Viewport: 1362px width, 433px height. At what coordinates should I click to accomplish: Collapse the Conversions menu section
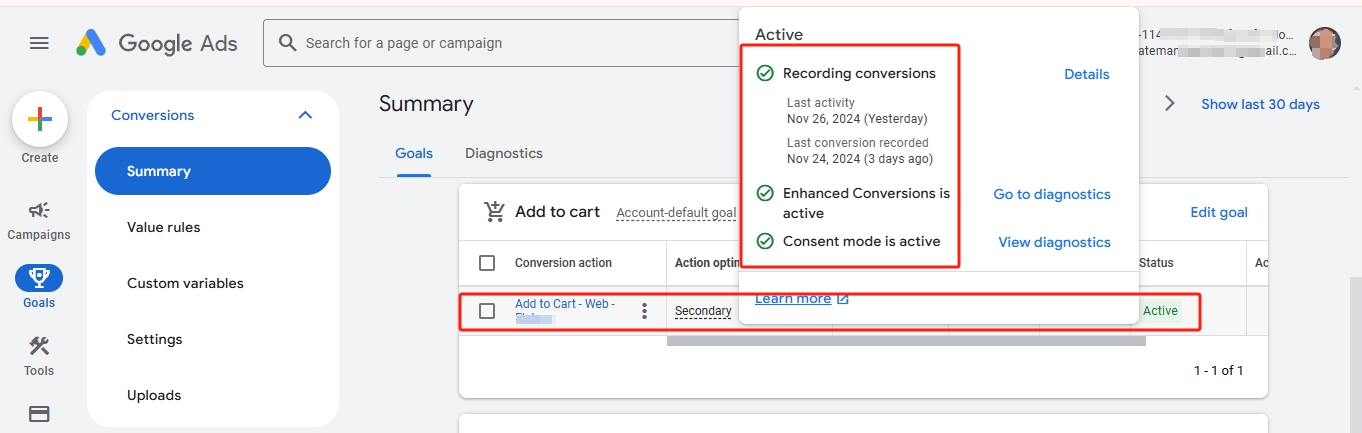(305, 115)
